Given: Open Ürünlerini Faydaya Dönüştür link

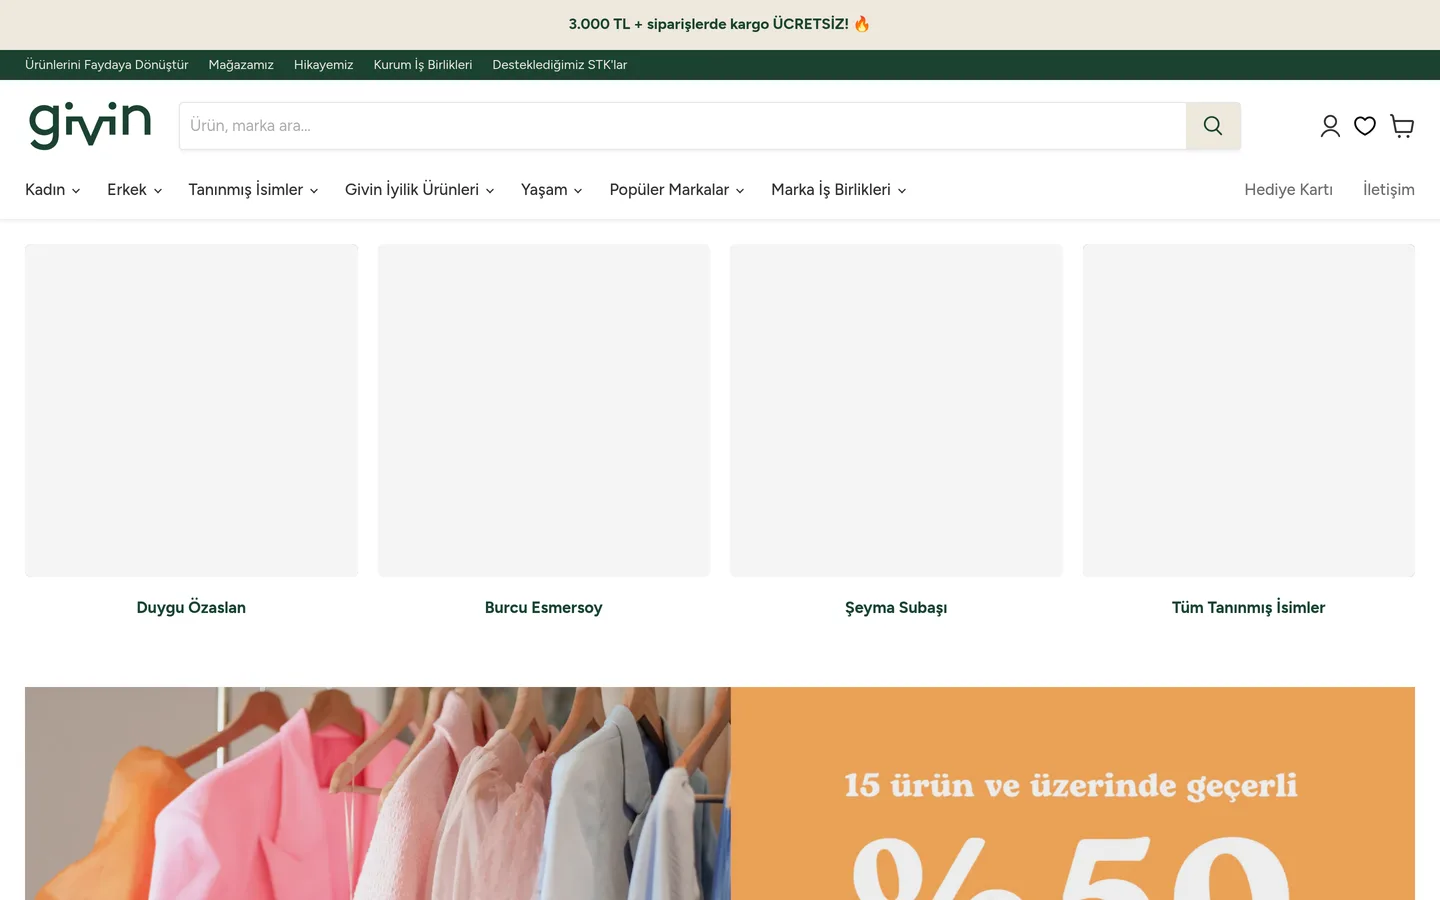Looking at the screenshot, I should (x=107, y=65).
